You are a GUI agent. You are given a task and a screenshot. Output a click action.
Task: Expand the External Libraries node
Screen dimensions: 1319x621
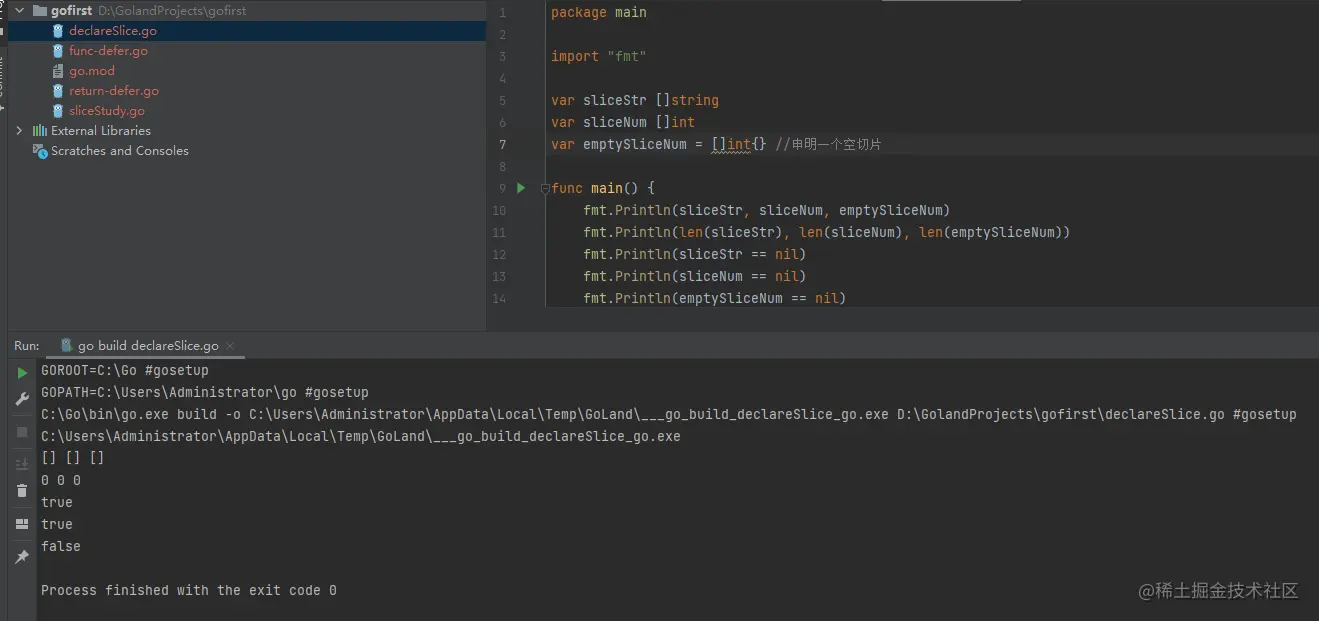click(x=19, y=131)
